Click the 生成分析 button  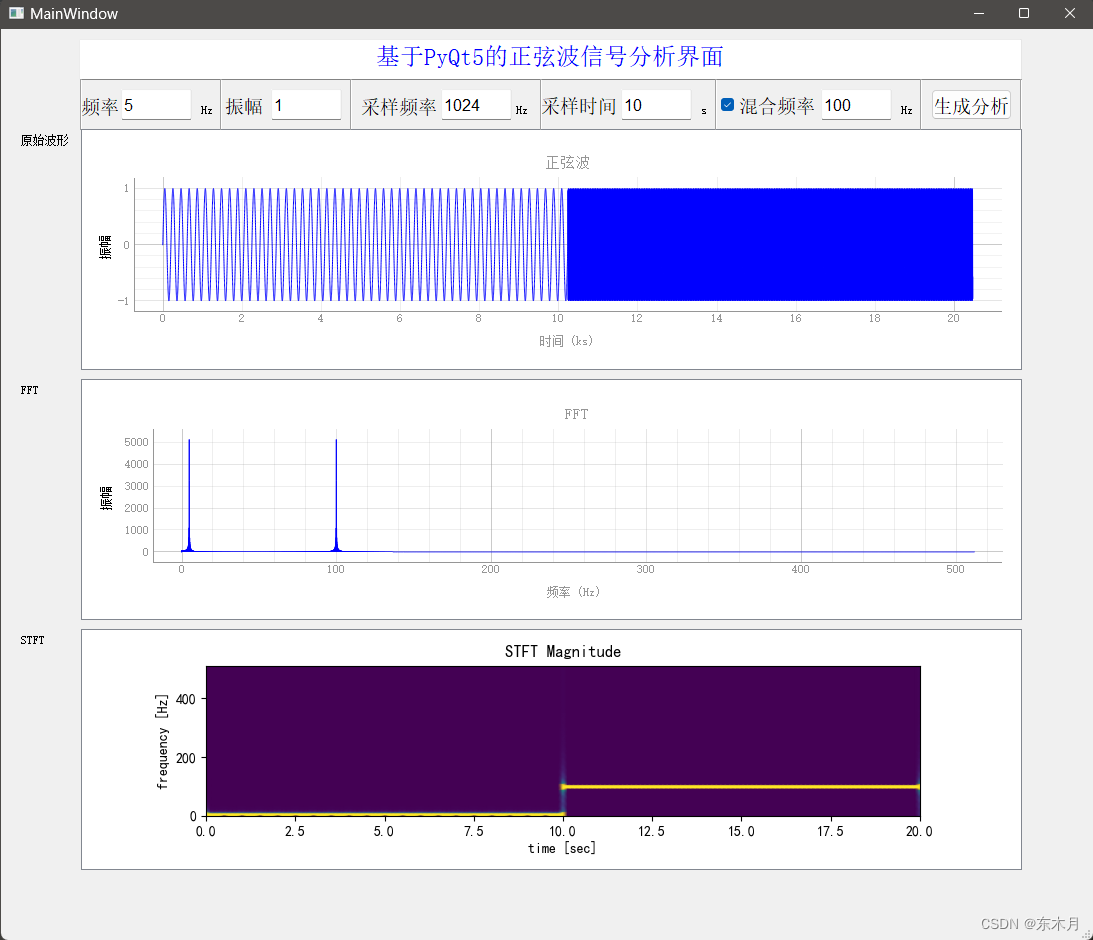click(x=969, y=104)
